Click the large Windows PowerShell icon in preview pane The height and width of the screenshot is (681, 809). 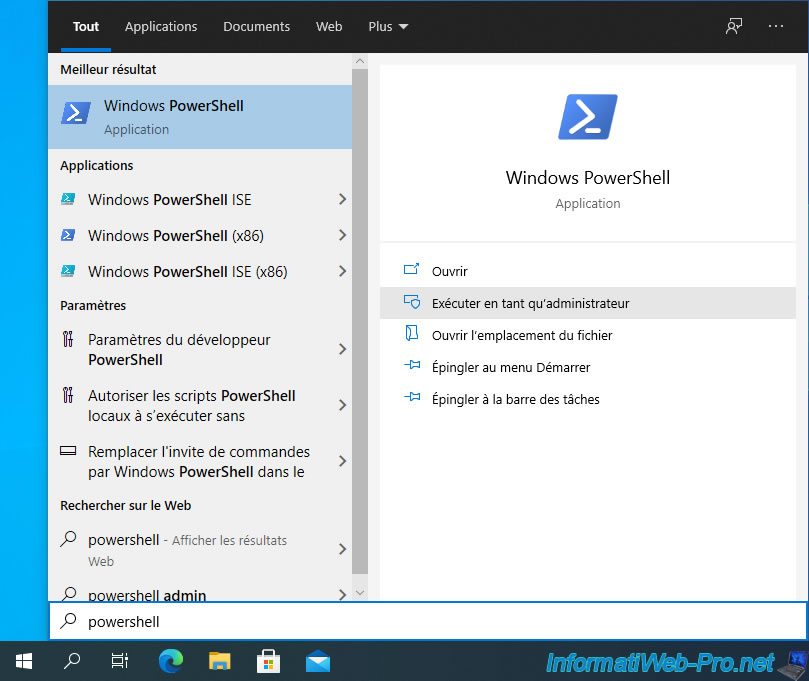[x=587, y=117]
